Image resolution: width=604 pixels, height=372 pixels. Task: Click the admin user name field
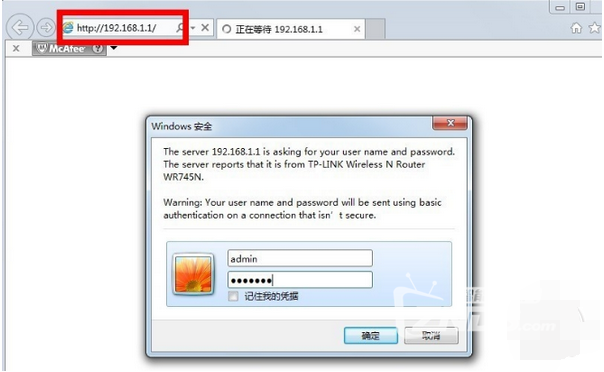[x=300, y=258]
